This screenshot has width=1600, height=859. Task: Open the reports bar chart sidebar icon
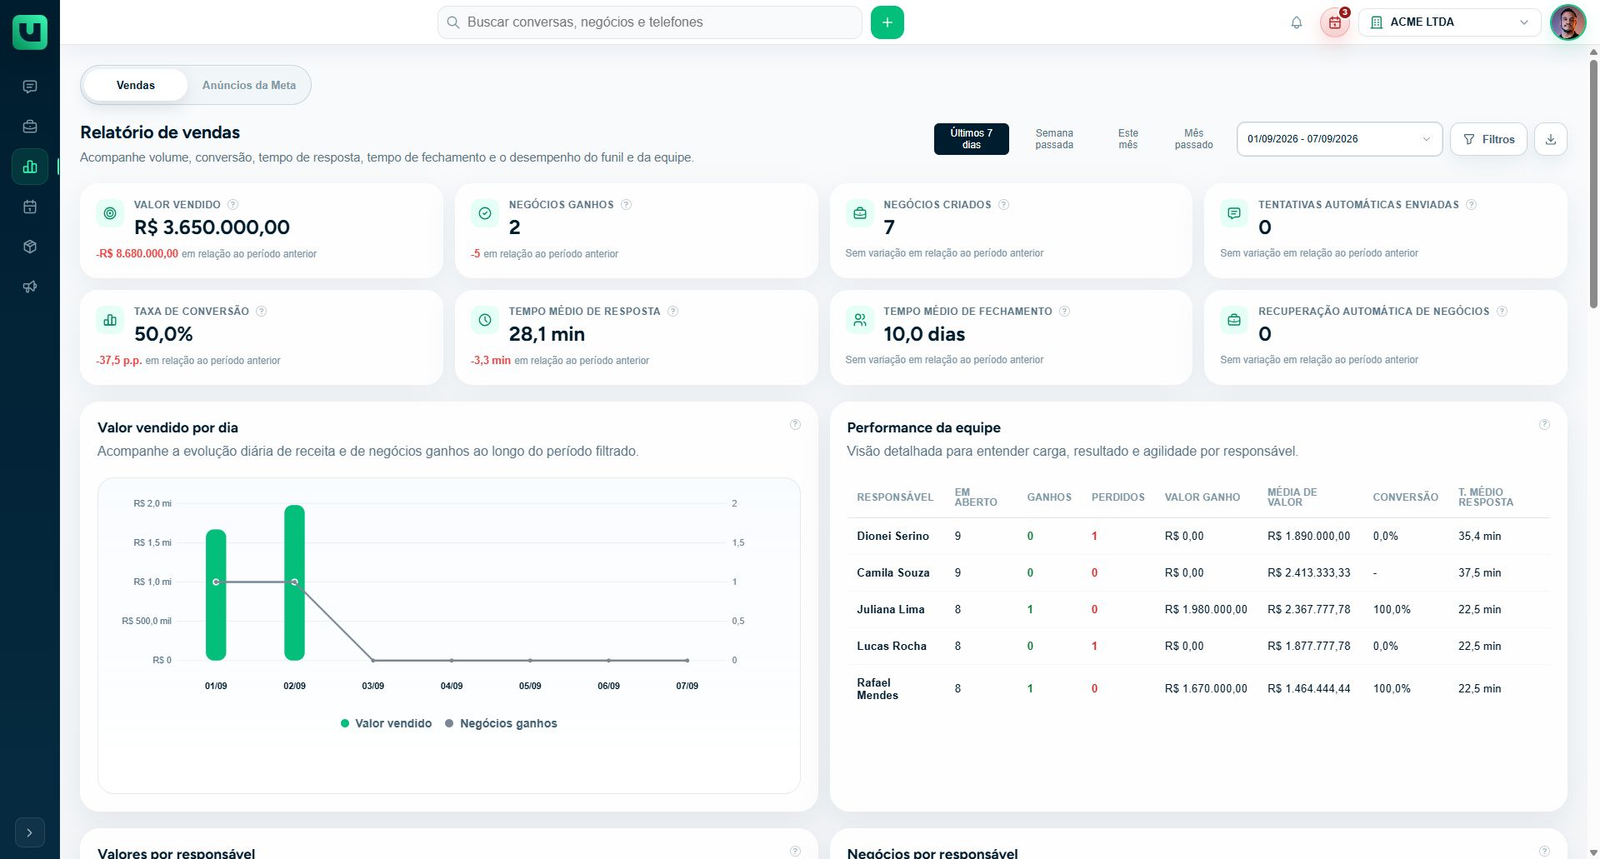(x=30, y=167)
